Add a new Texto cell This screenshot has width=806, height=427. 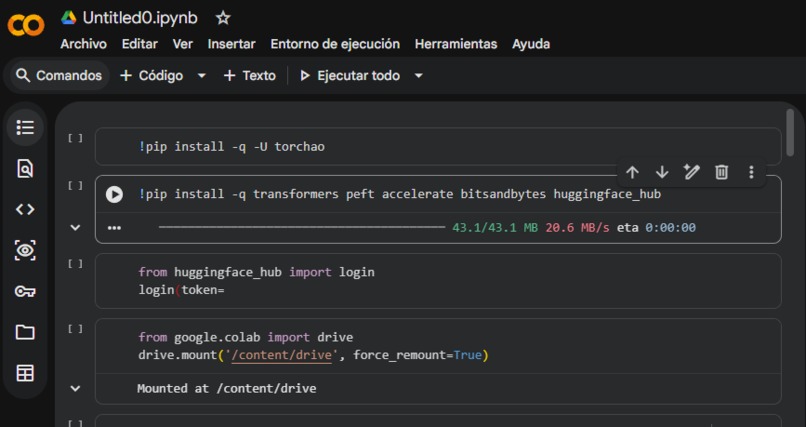coord(250,76)
